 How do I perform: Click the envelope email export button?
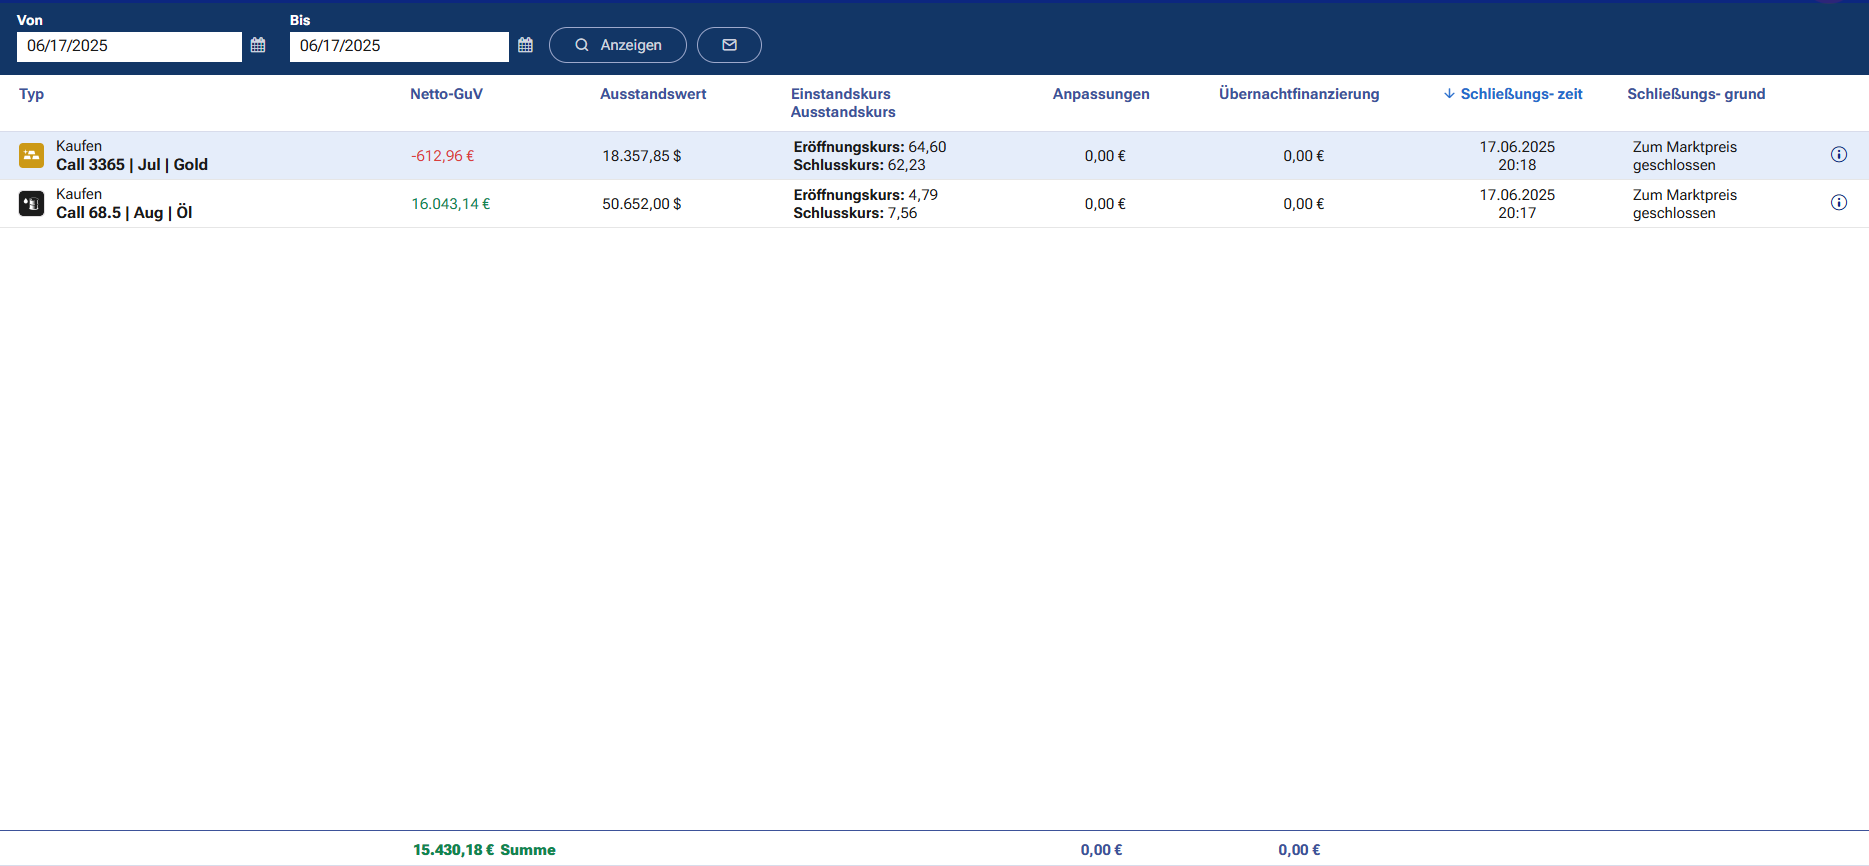pos(729,45)
